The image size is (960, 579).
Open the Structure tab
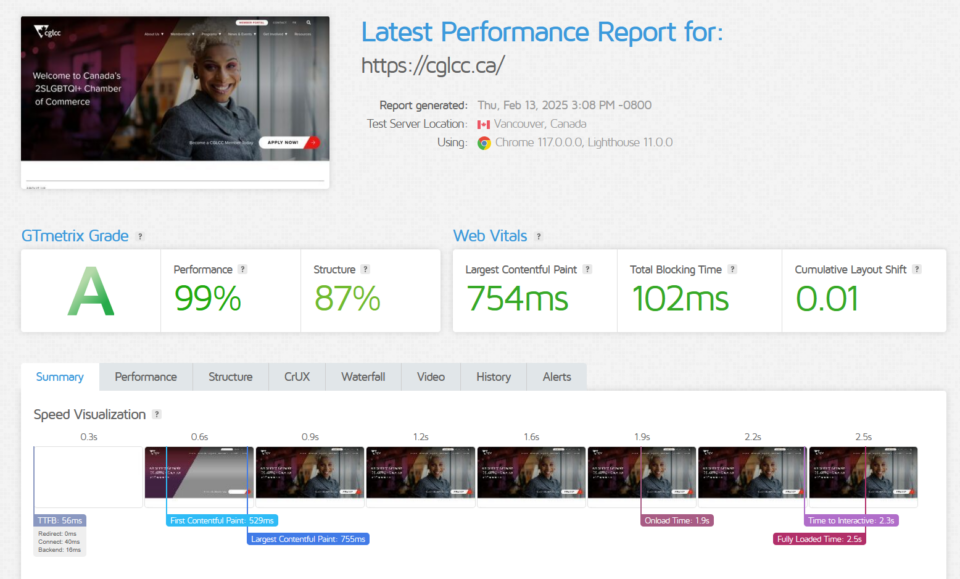230,377
